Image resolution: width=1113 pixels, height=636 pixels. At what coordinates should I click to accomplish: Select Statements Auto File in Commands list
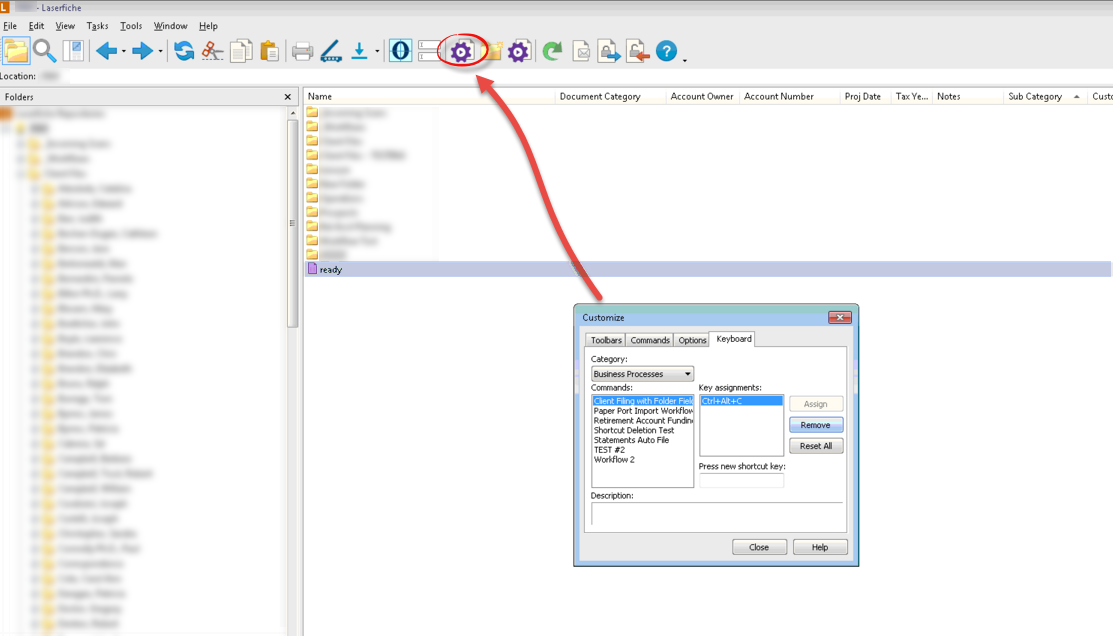[x=631, y=440]
